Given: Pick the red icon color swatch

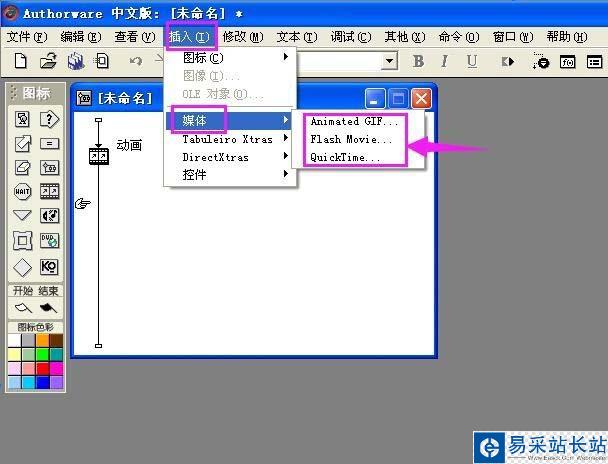Looking at the screenshot, I should pos(43,369).
